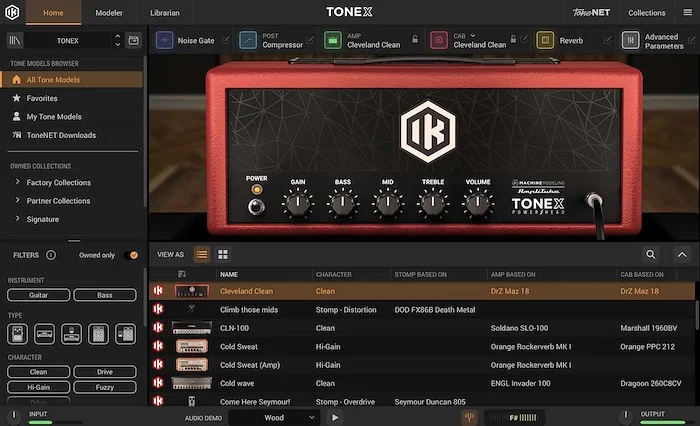The image size is (700, 426).
Task: Open the Compressor edit icon
Action: [x=310, y=40]
